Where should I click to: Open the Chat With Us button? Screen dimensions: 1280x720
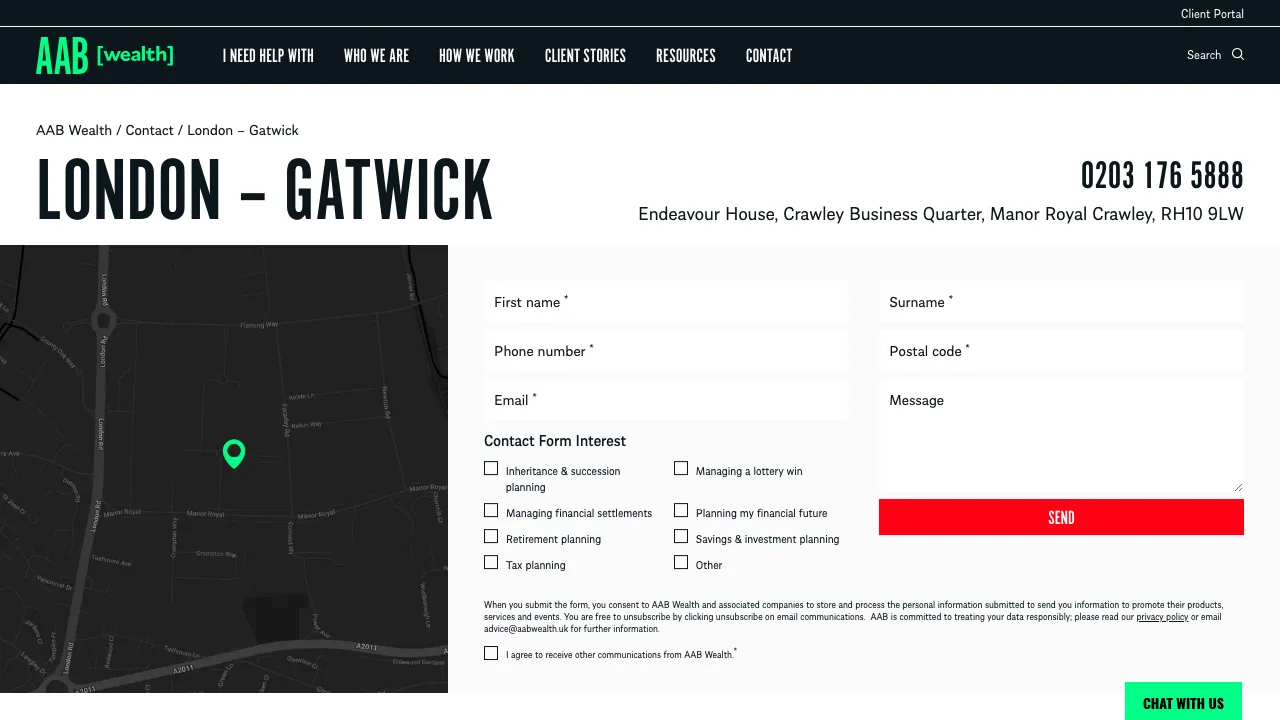coord(1183,702)
